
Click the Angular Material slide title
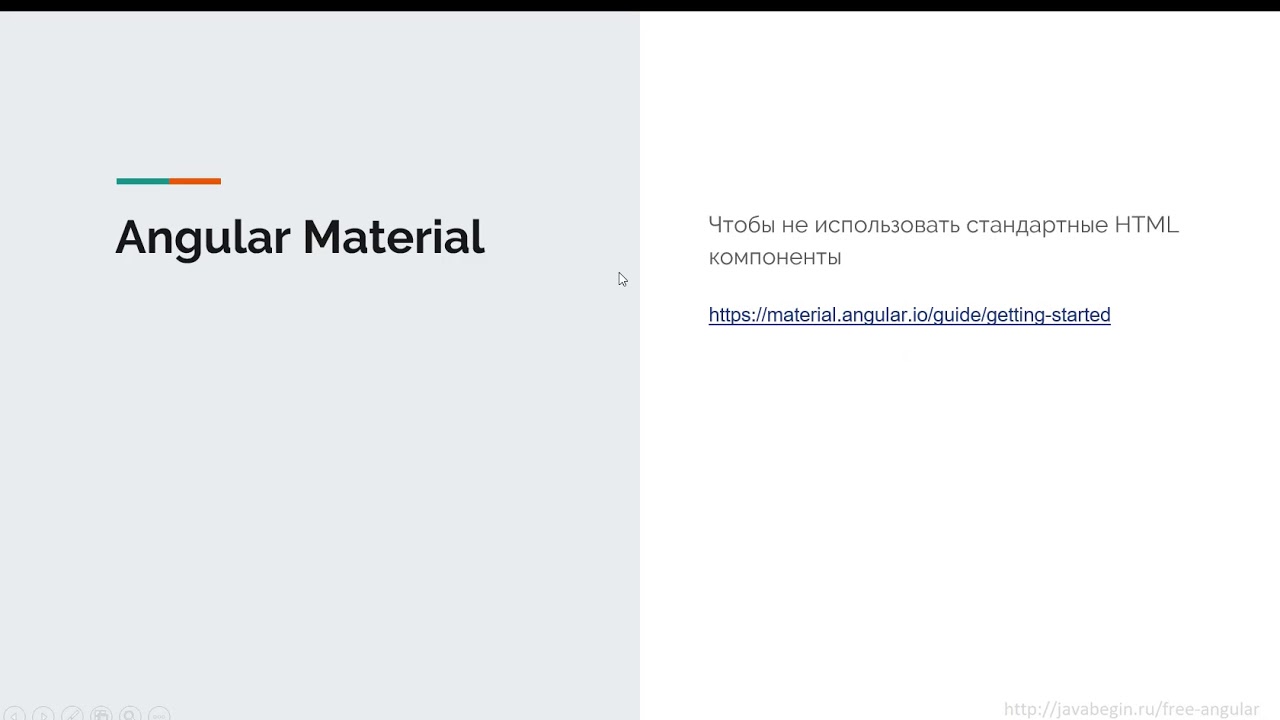[300, 238]
